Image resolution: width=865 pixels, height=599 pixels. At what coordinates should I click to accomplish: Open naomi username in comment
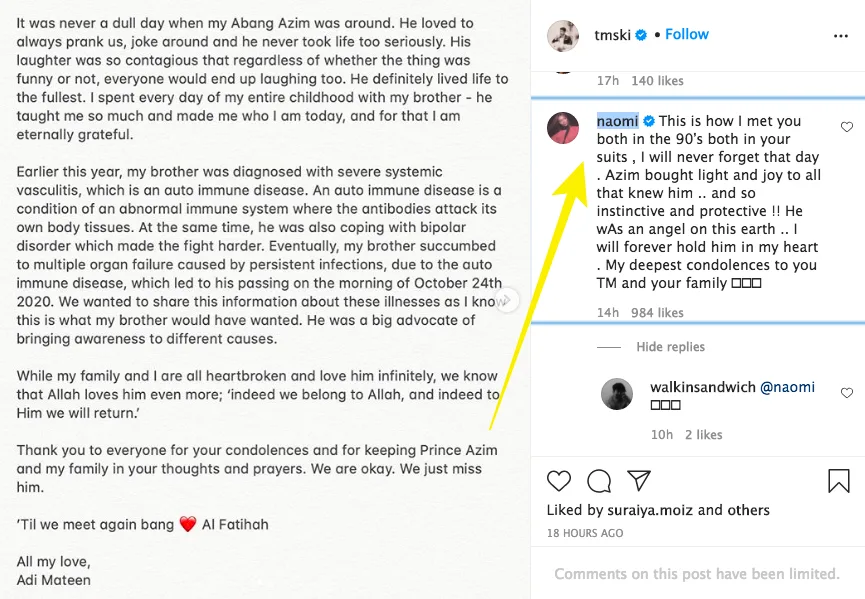(x=617, y=121)
